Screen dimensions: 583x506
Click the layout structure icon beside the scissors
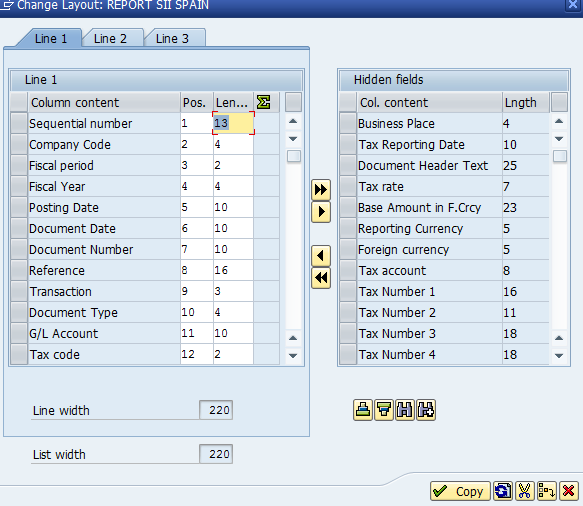(x=547, y=491)
